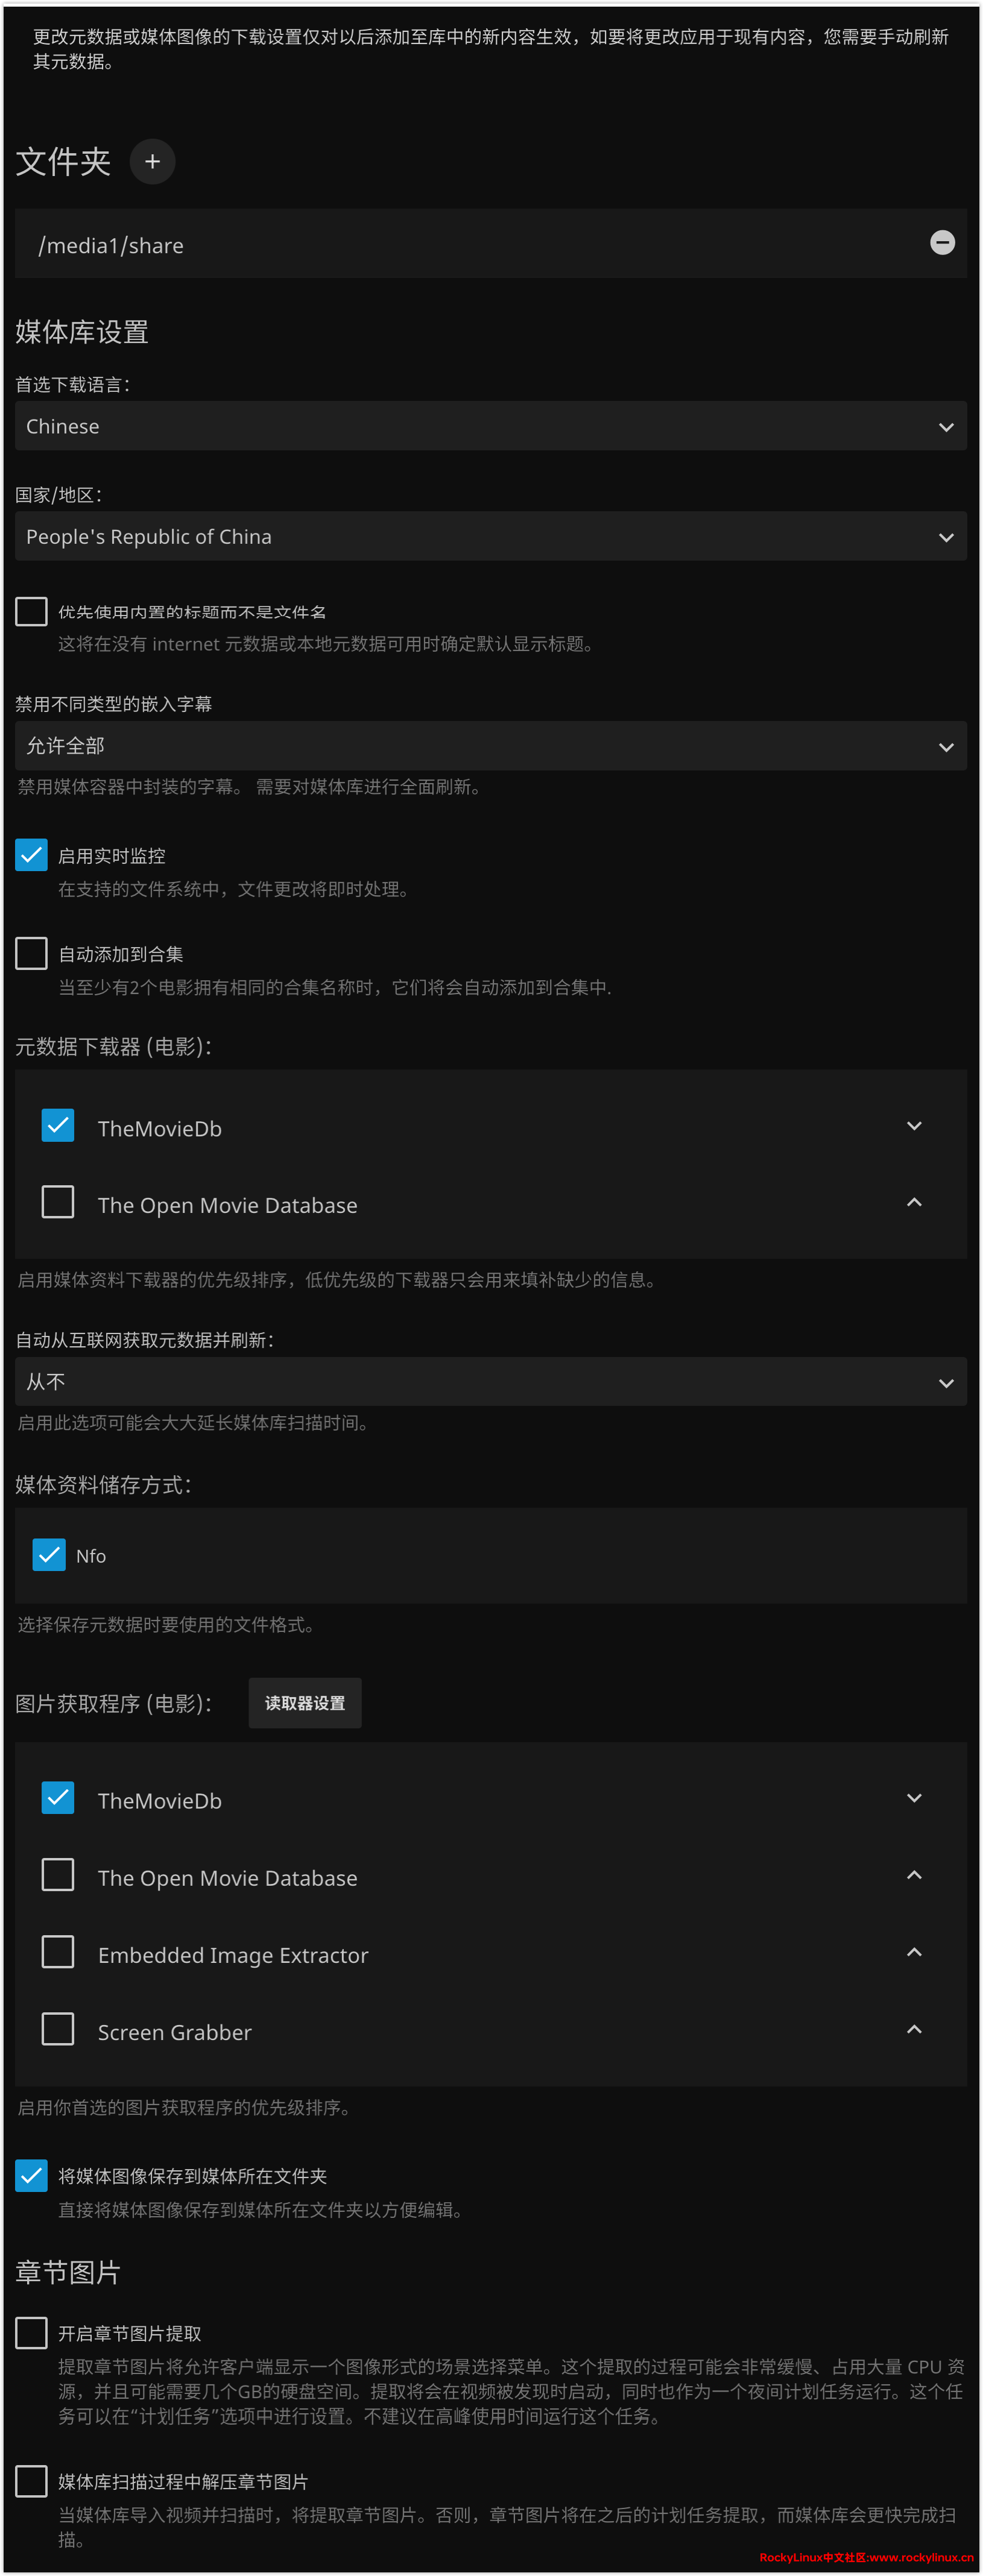Image resolution: width=983 pixels, height=2576 pixels.
Task: Move TheMovieDb image fetcher down
Action: click(x=913, y=1798)
